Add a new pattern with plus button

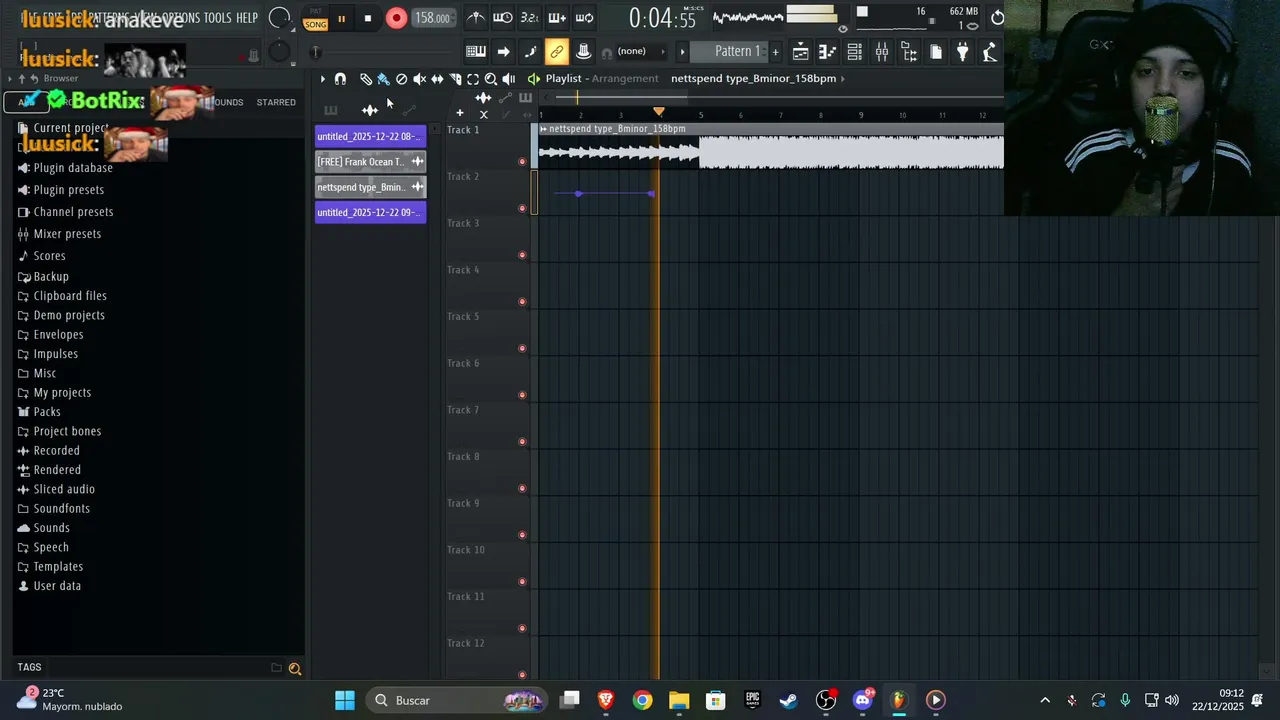pos(775,52)
